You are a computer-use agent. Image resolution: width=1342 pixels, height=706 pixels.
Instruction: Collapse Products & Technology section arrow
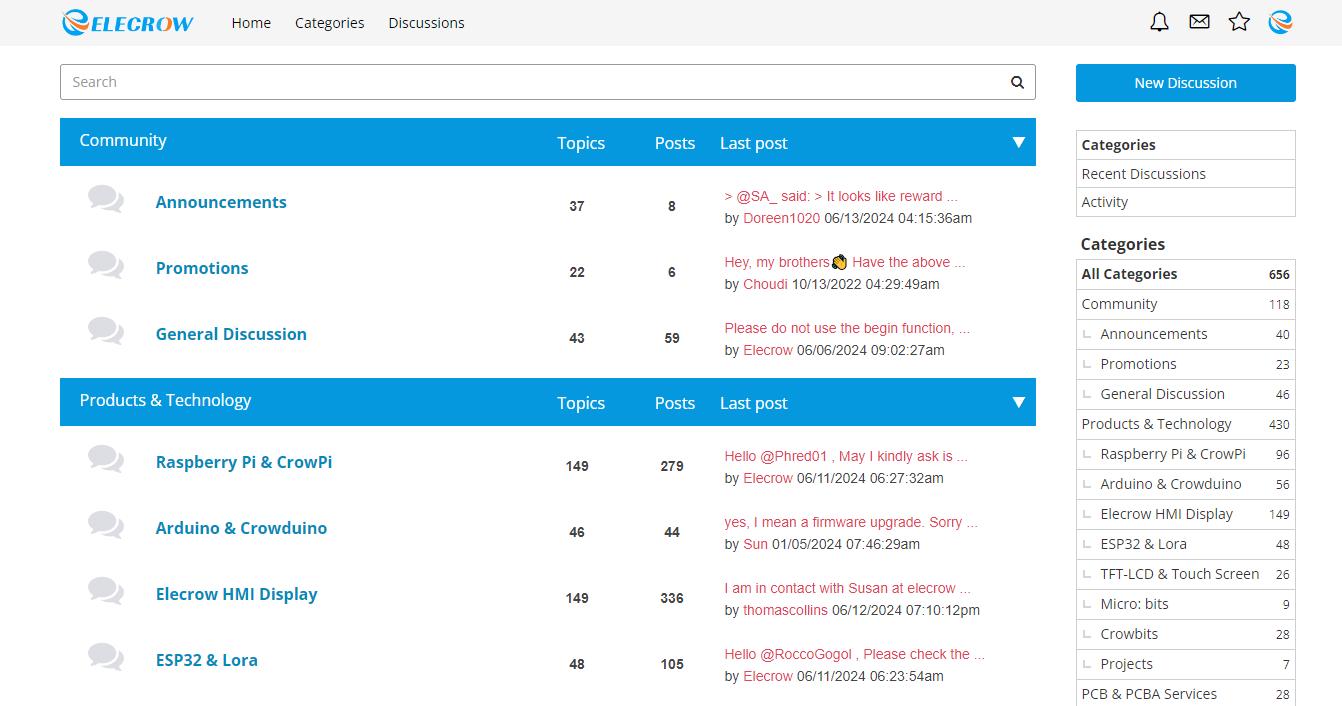point(1018,402)
